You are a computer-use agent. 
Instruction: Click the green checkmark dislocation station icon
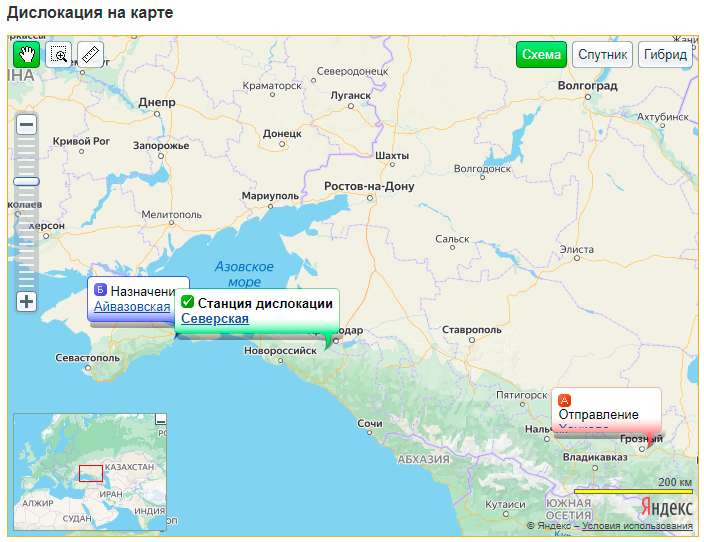pyautogui.click(x=187, y=303)
